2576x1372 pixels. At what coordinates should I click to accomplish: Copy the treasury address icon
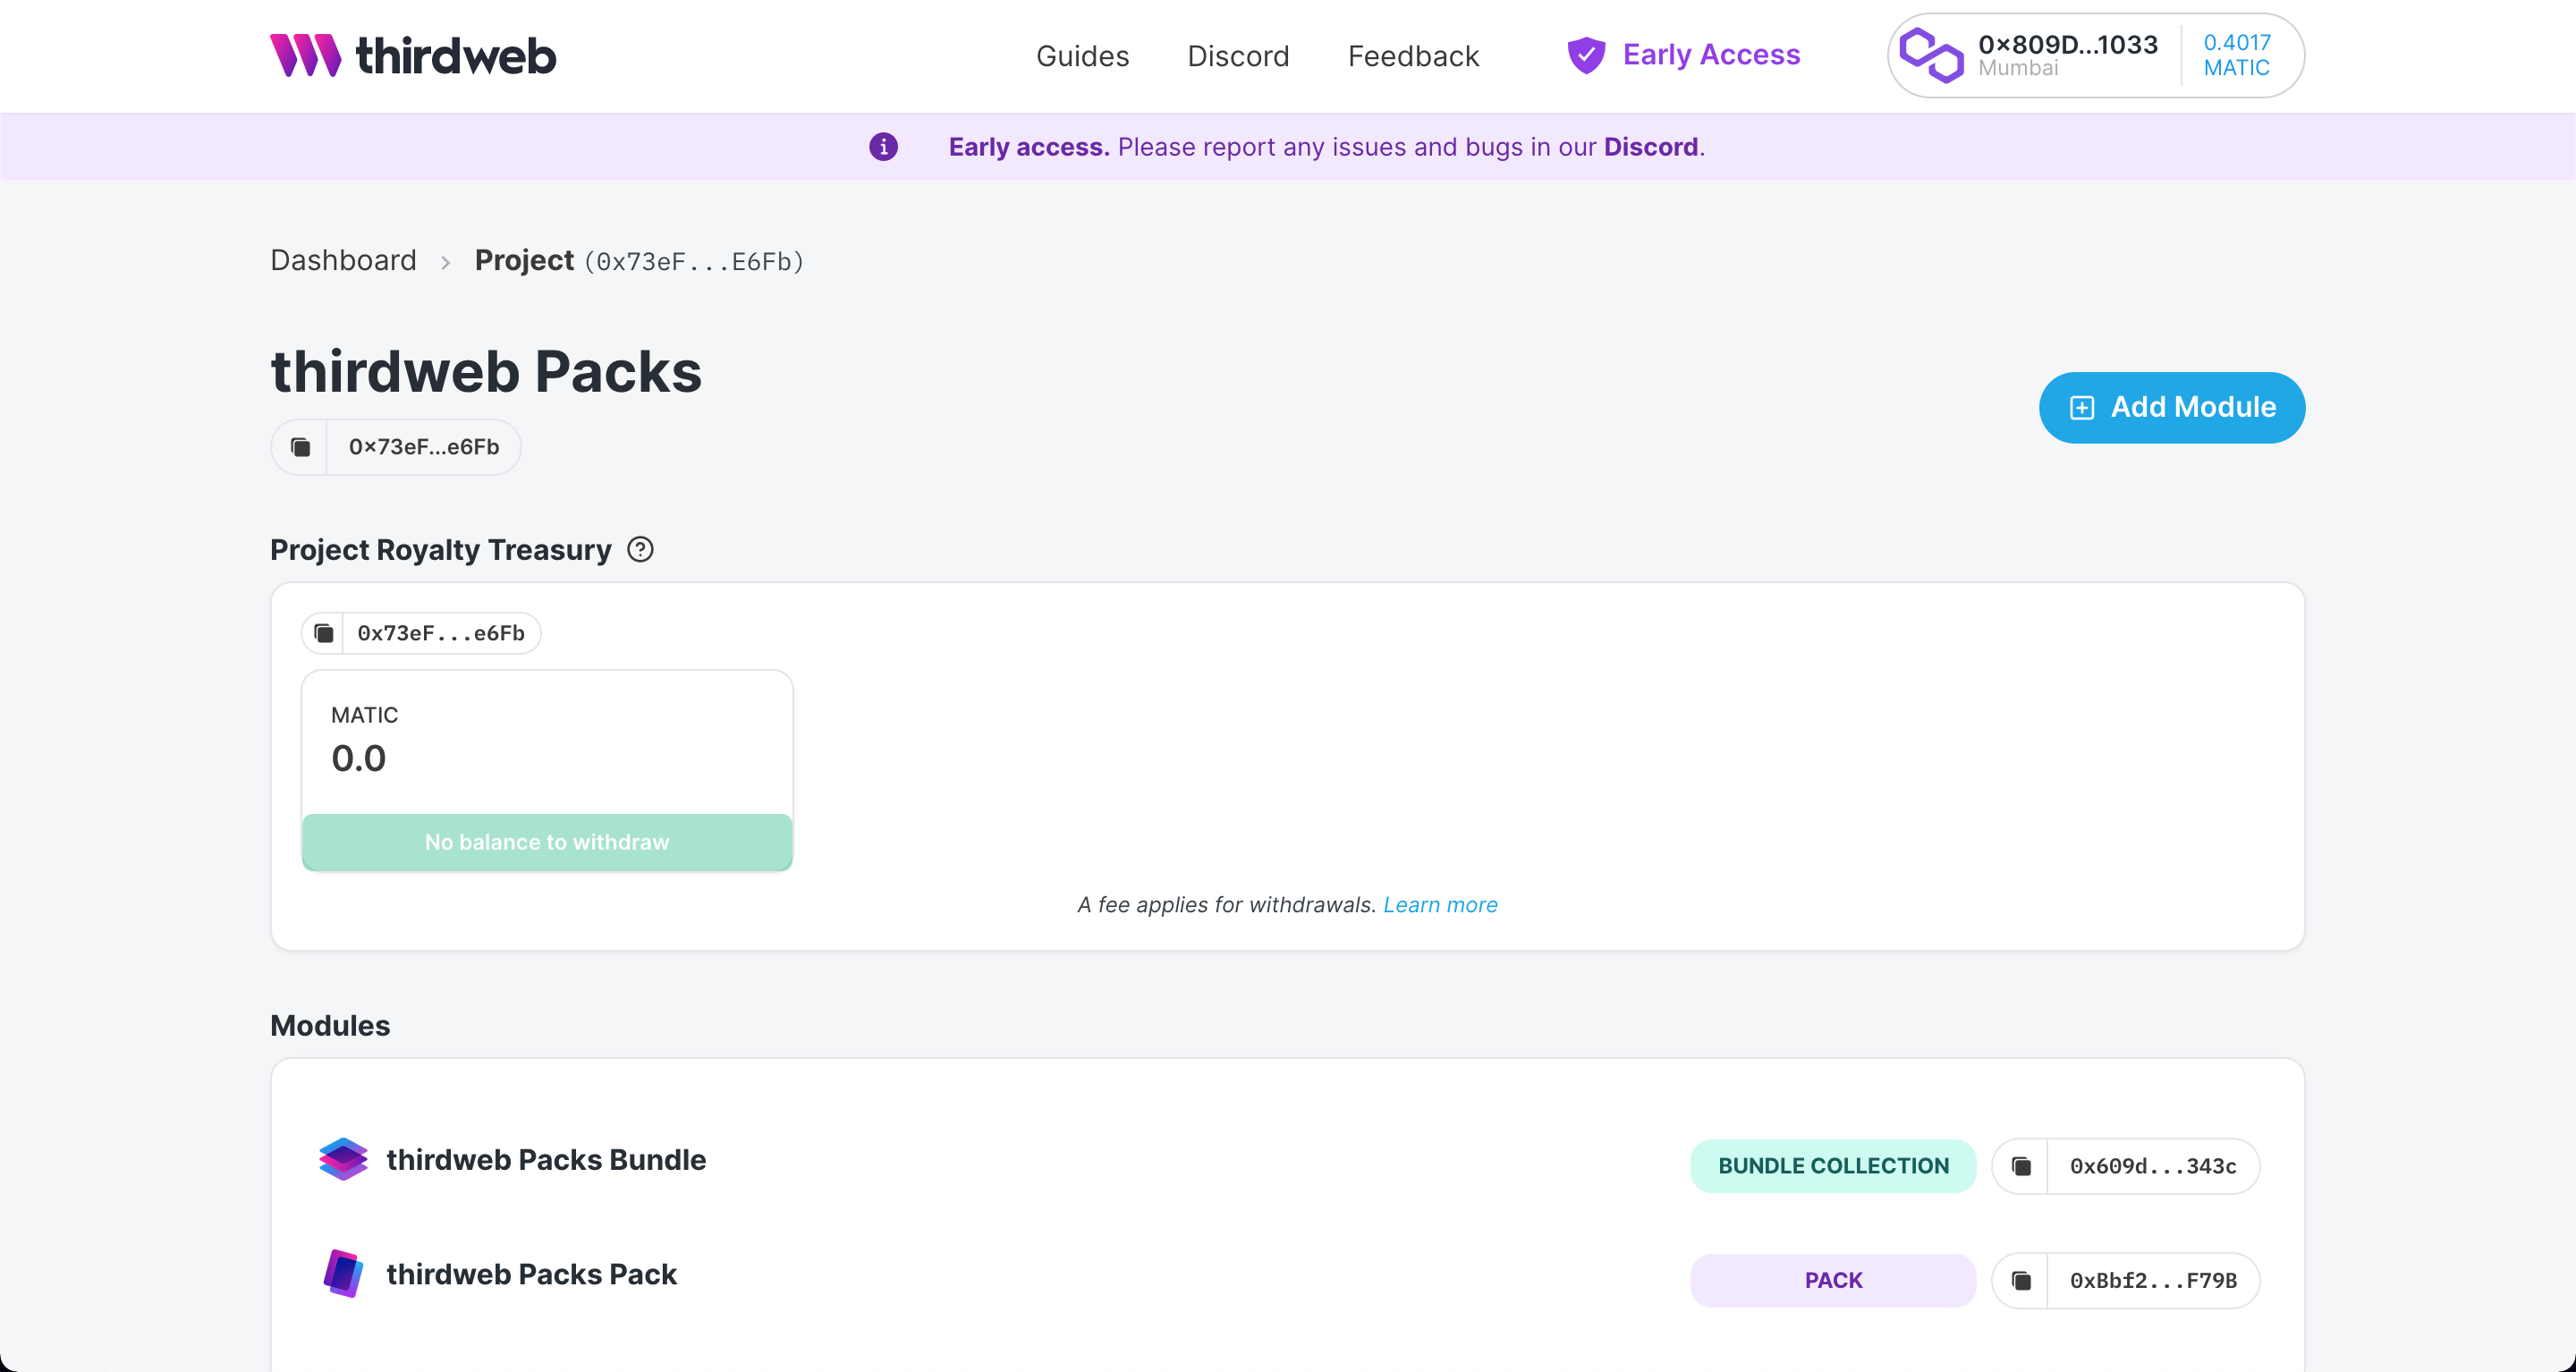(323, 633)
